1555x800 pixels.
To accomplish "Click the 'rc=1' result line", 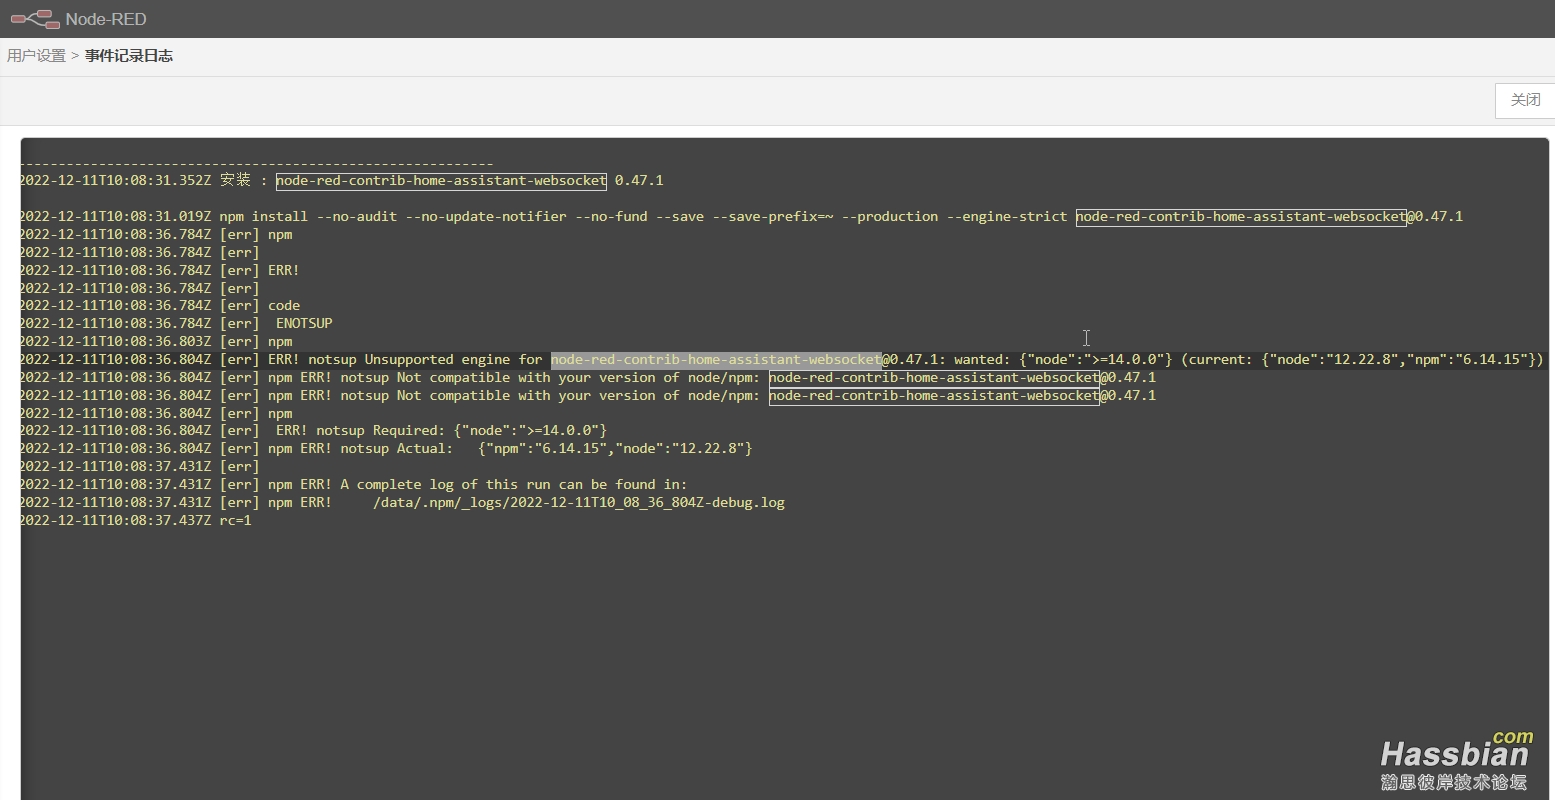I will [x=136, y=521].
